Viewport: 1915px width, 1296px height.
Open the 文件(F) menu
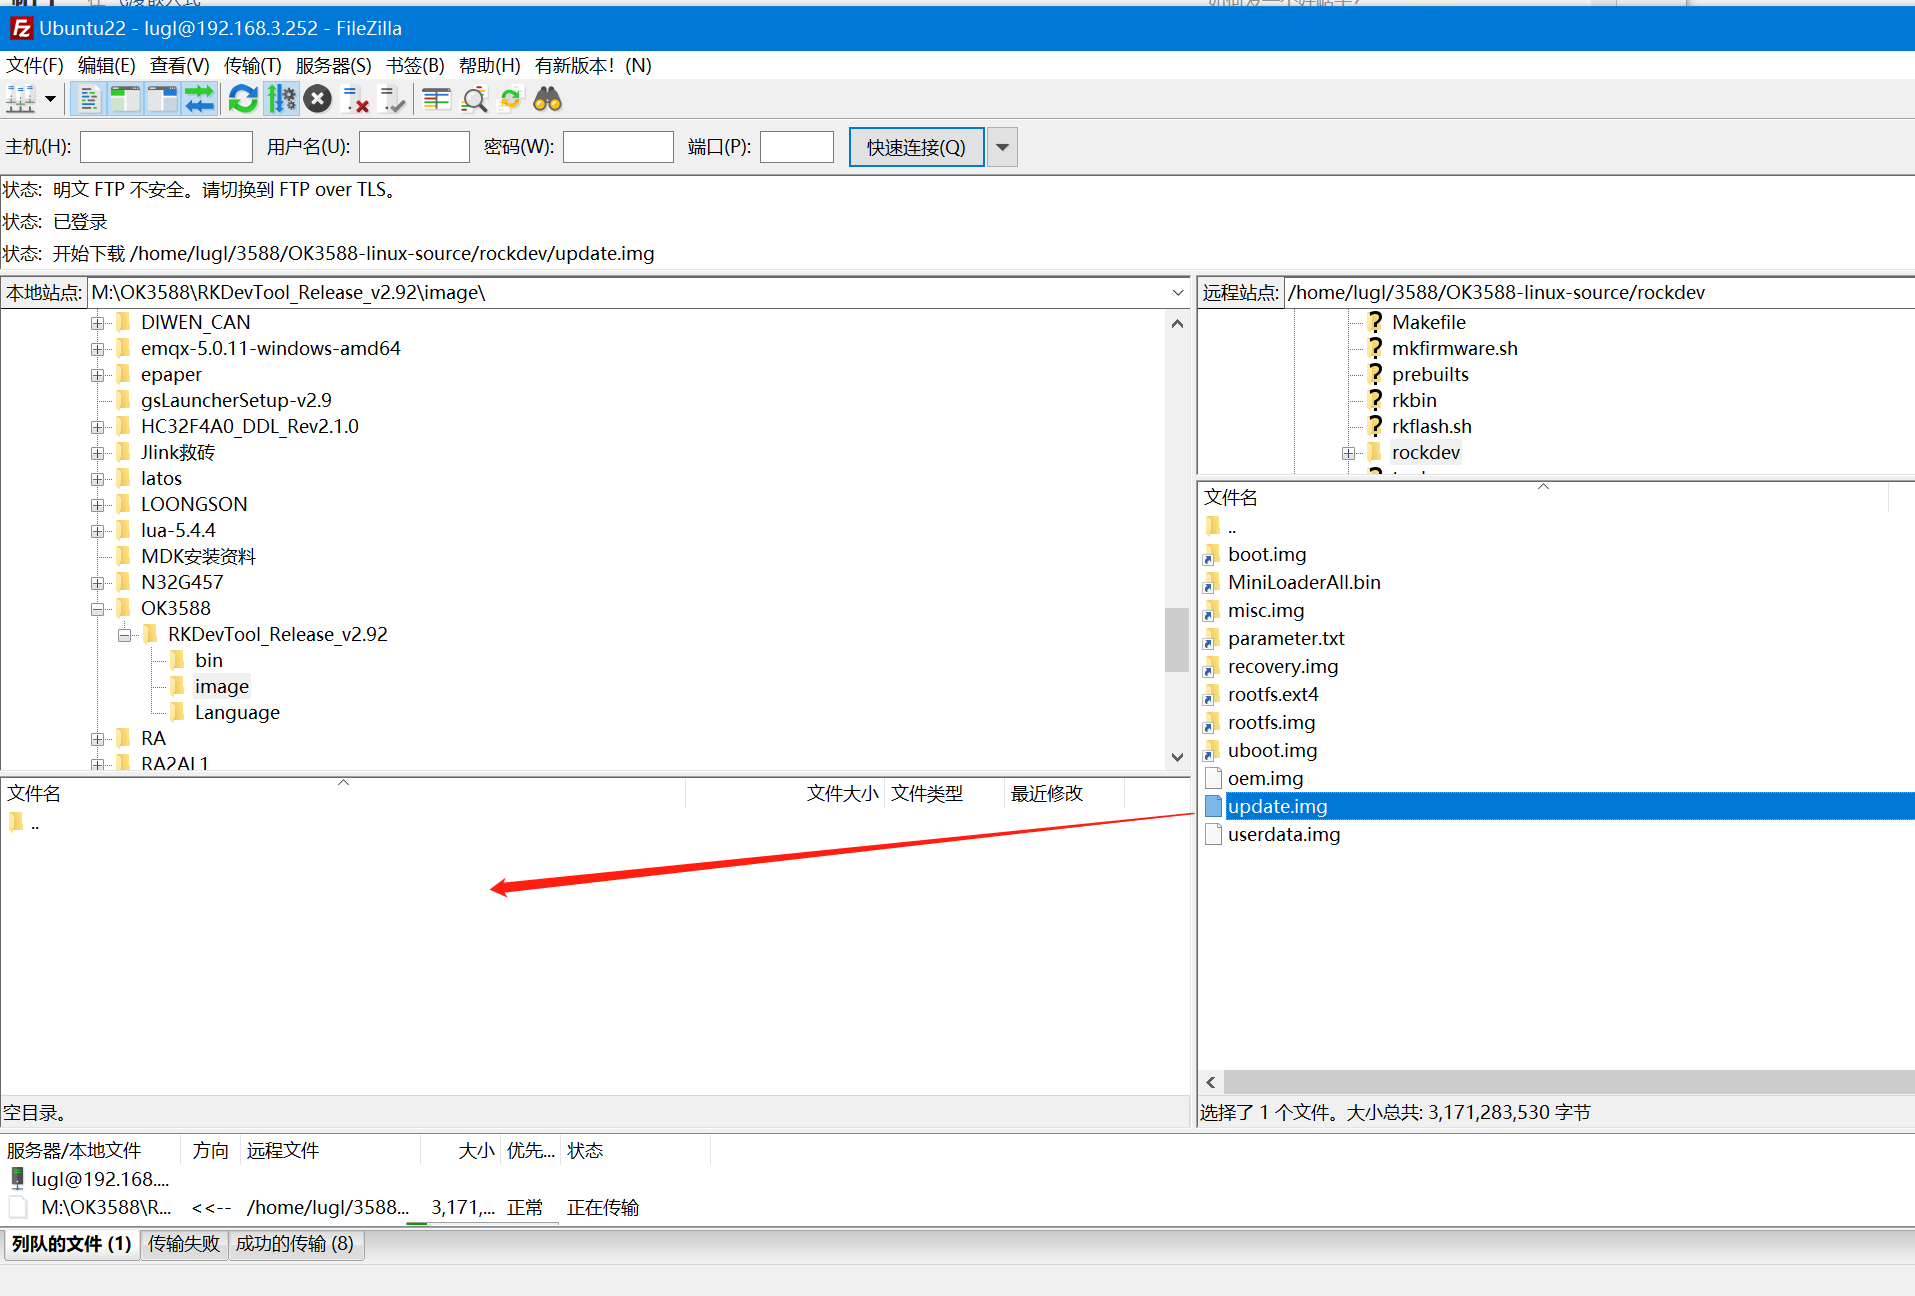[35, 65]
